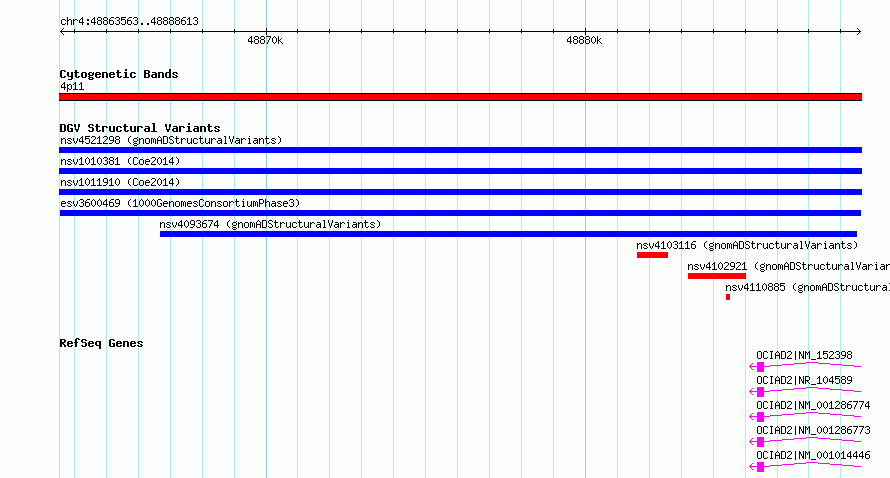Viewport: 890px width, 478px height.
Task: Click the 48880k ruler label
Action: (x=584, y=40)
